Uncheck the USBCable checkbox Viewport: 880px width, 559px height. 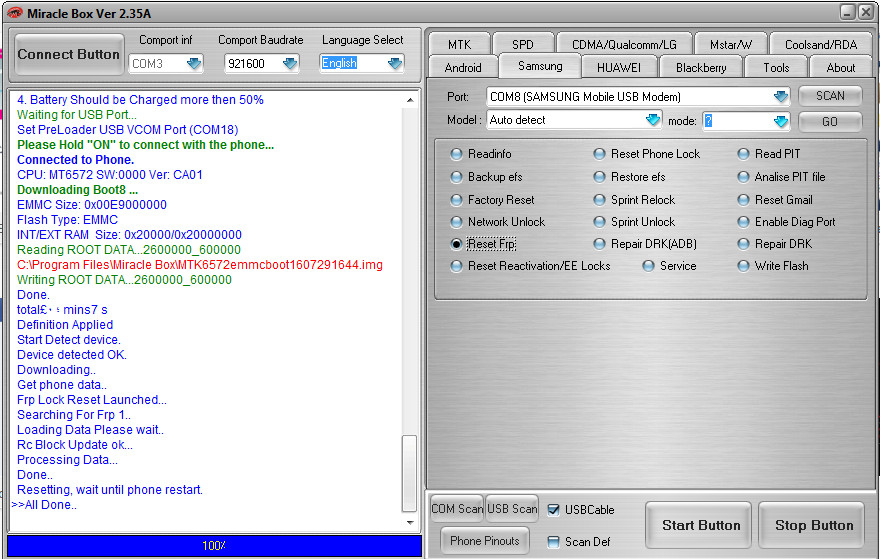[553, 510]
